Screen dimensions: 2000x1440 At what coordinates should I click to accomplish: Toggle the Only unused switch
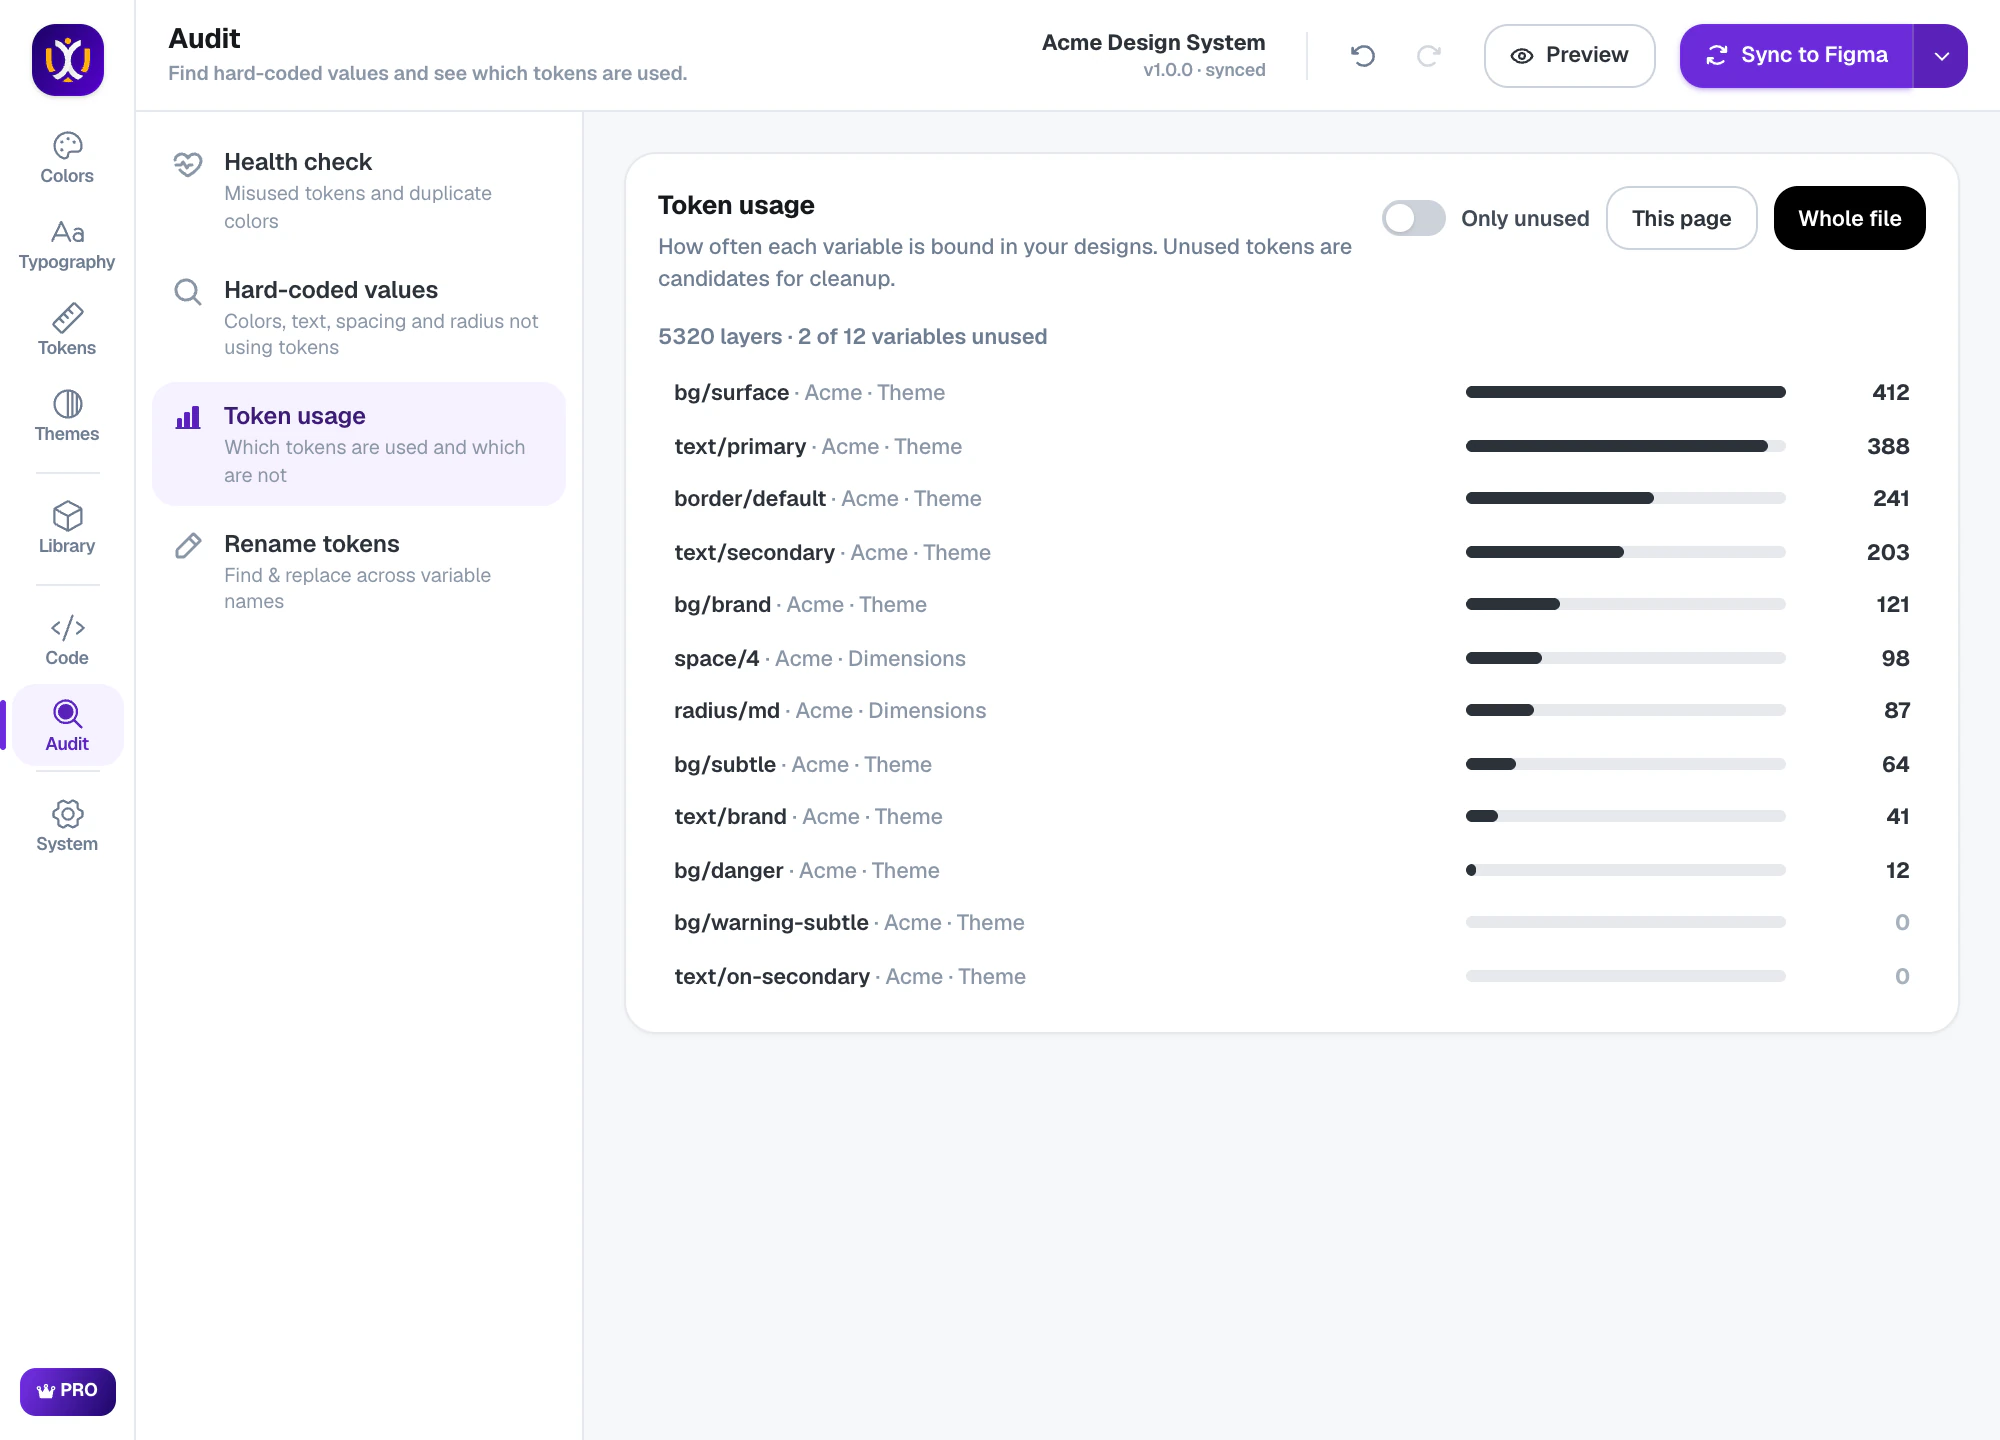(x=1413, y=218)
